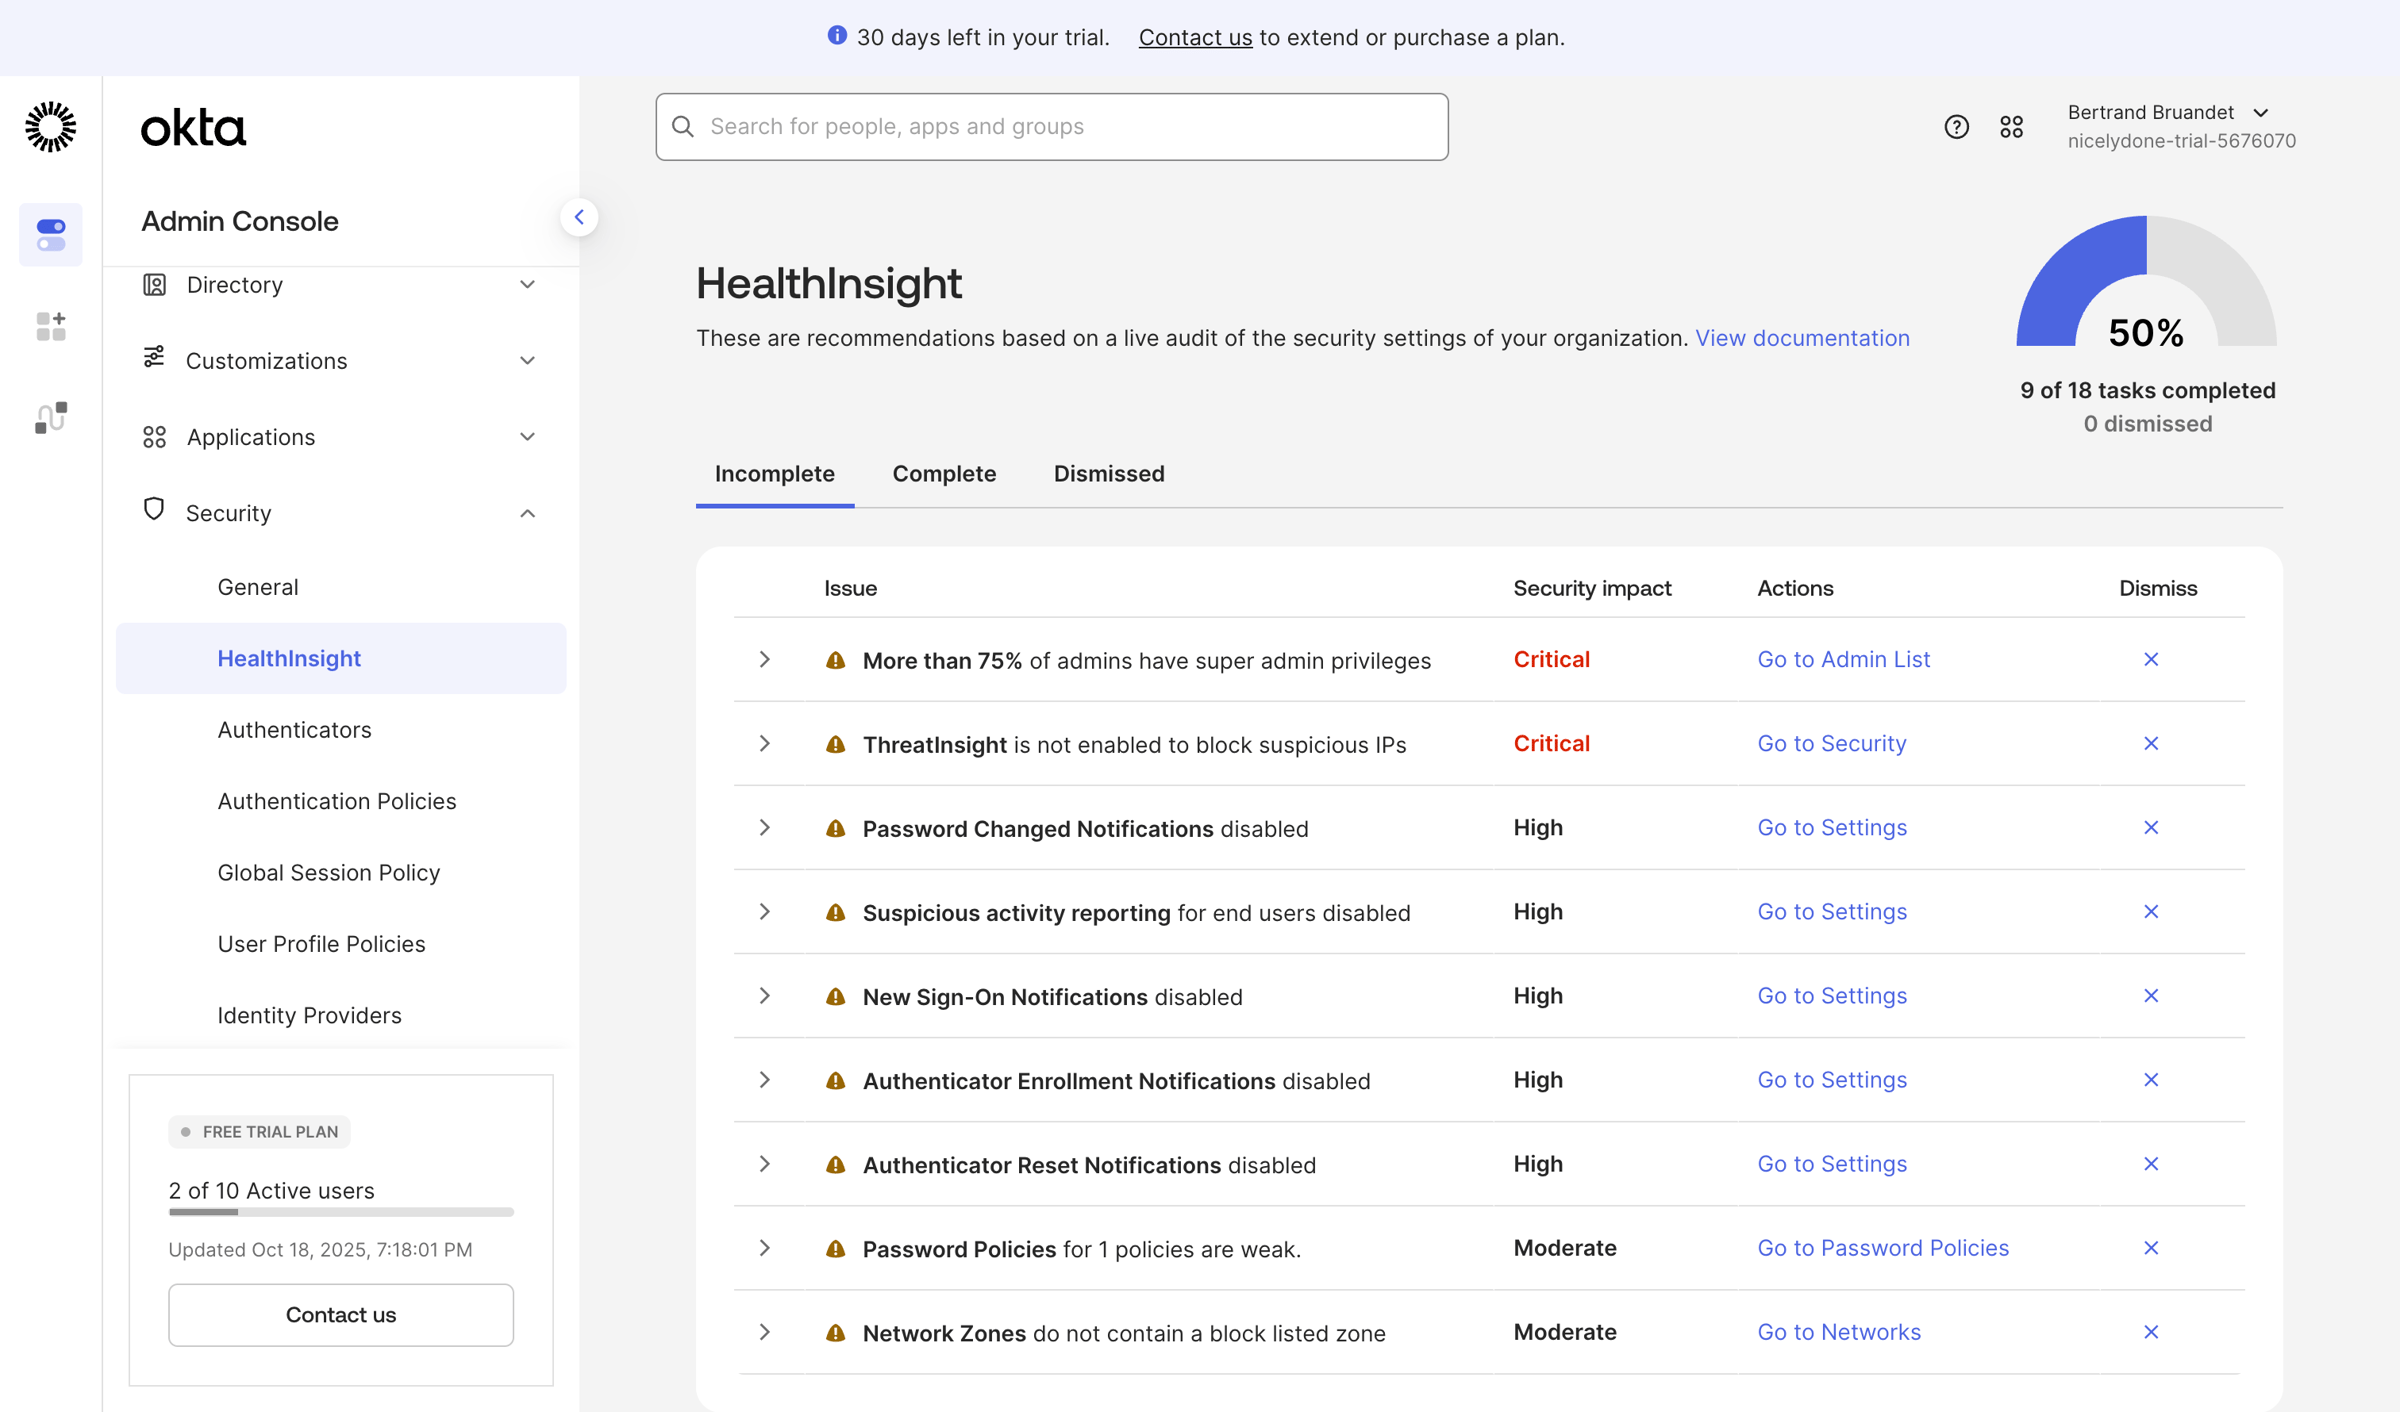Click Go to Security link
The image size is (2400, 1412).
[1832, 743]
